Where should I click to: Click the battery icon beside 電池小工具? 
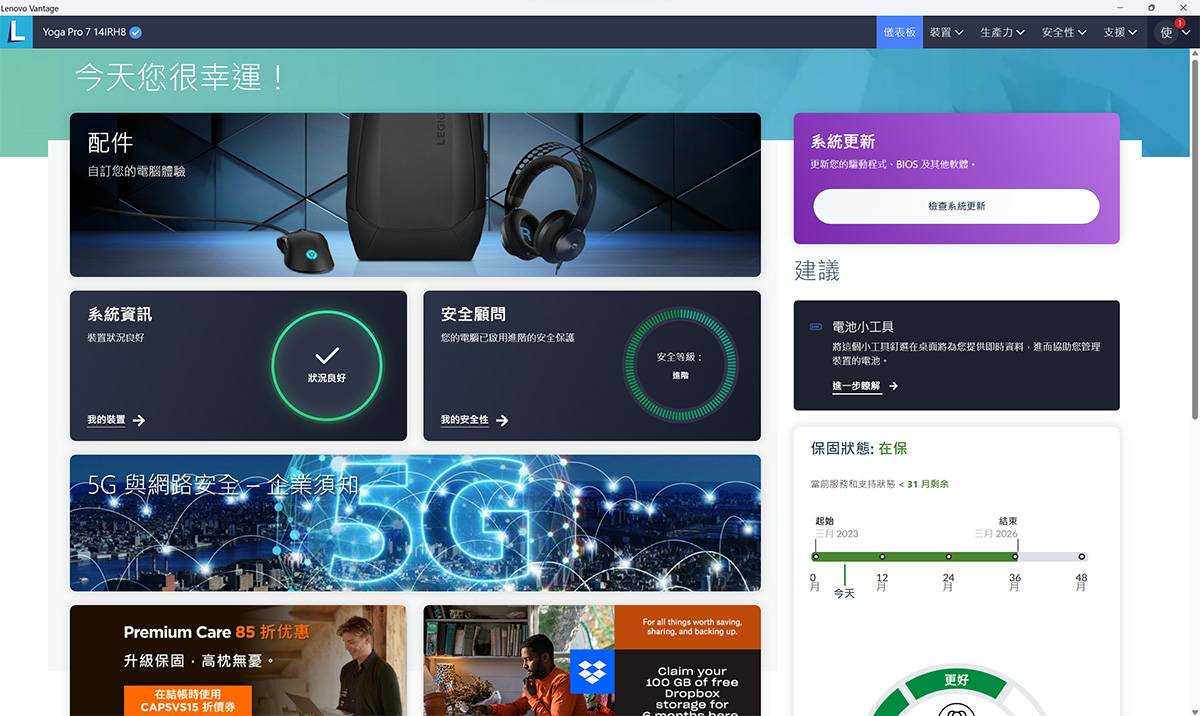point(816,327)
